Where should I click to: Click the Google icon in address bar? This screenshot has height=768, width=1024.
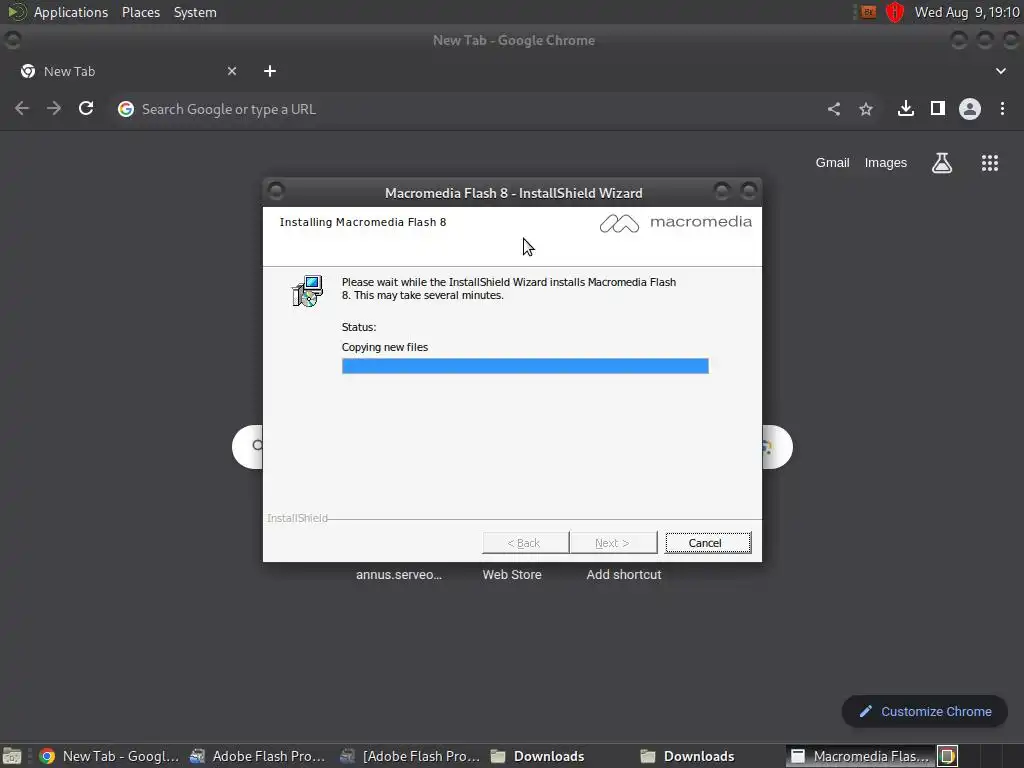pos(126,109)
